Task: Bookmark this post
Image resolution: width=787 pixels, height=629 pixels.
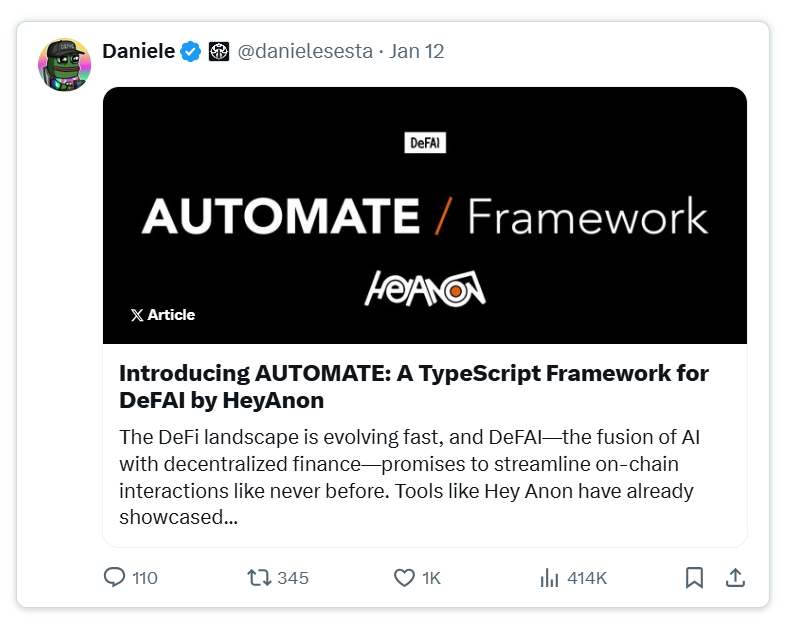Action: [694, 578]
